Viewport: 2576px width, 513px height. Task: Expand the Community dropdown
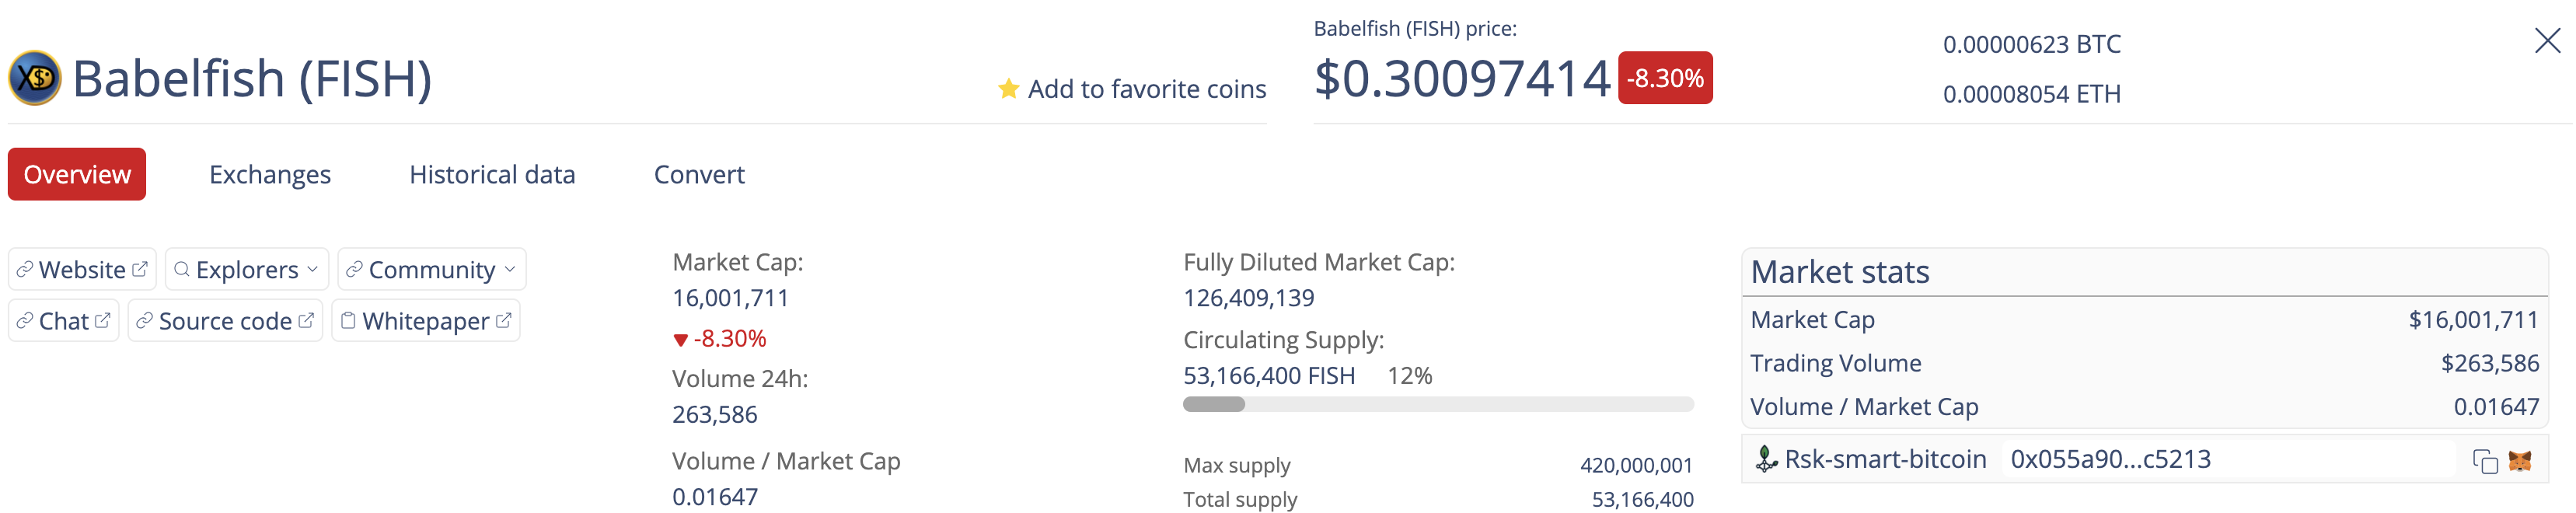coord(432,269)
